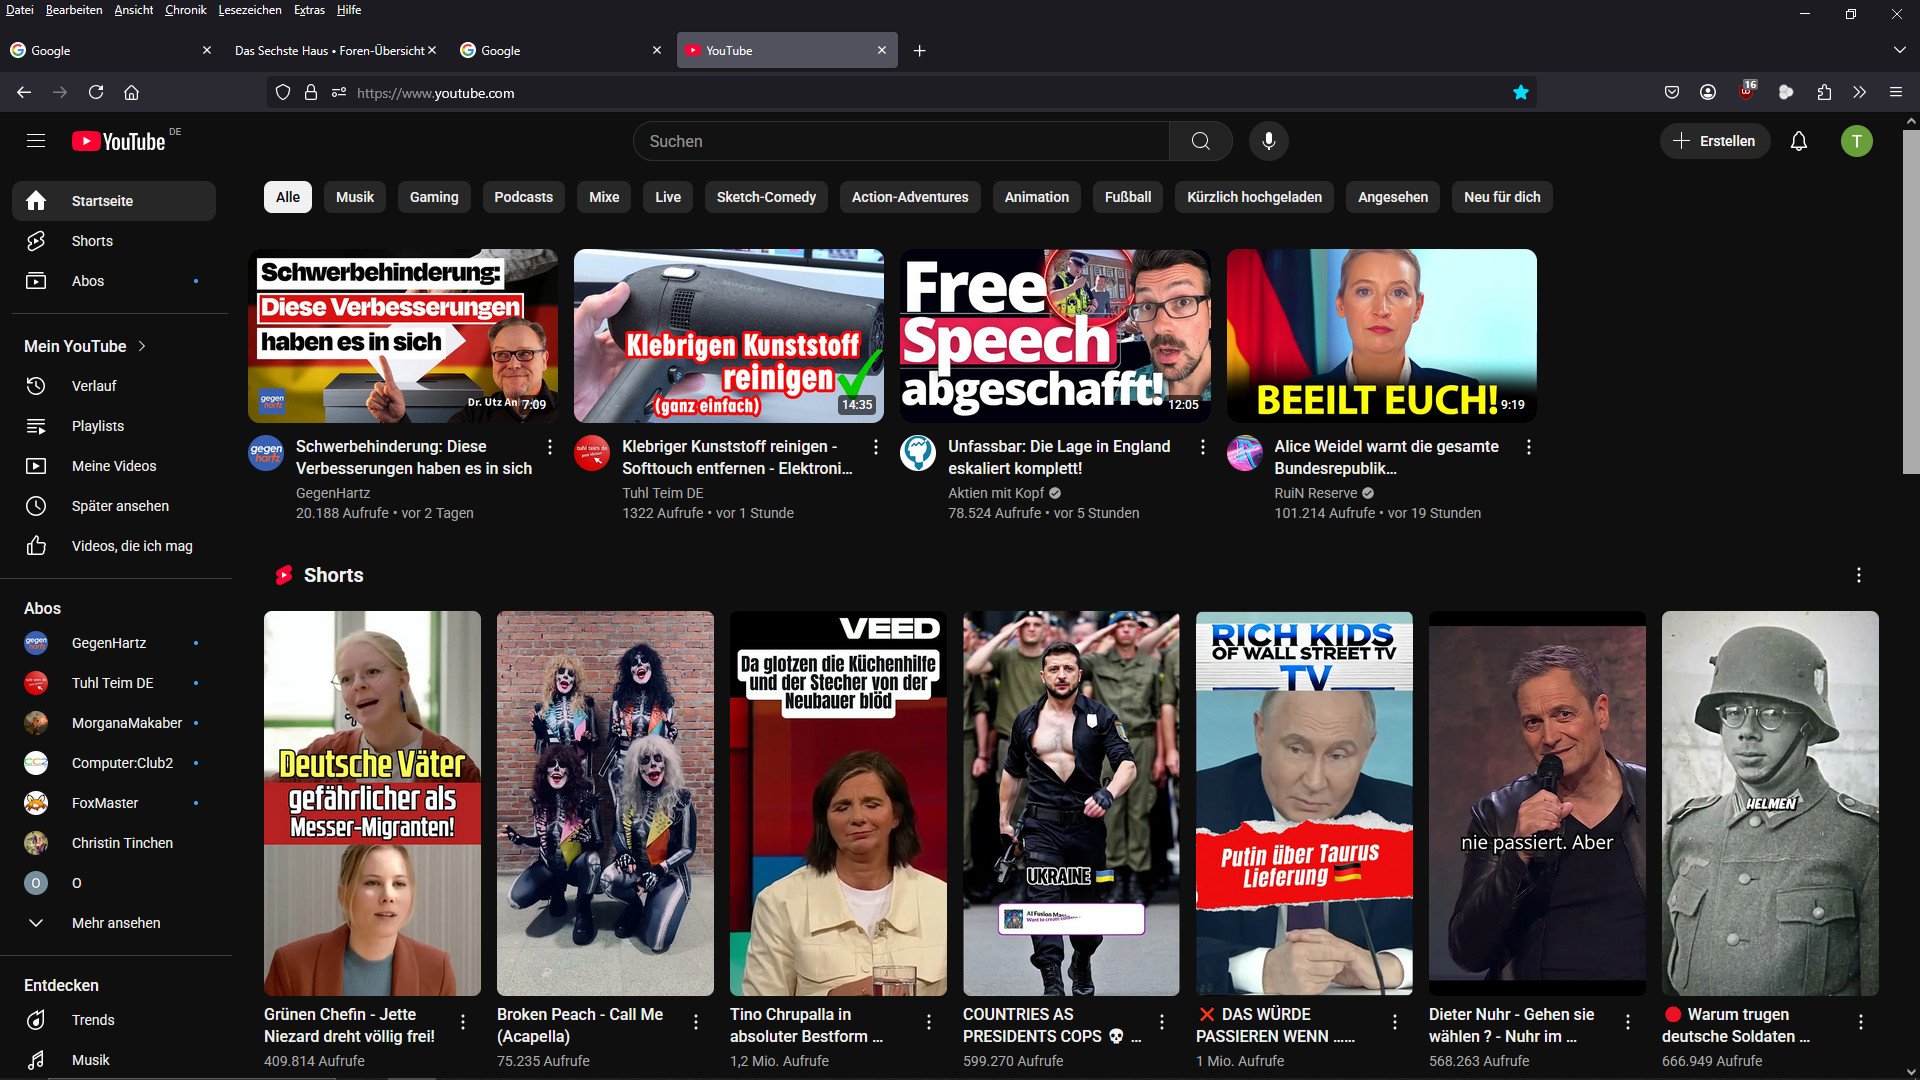The width and height of the screenshot is (1920, 1080).
Task: Click the address bar URL
Action: 435,93
